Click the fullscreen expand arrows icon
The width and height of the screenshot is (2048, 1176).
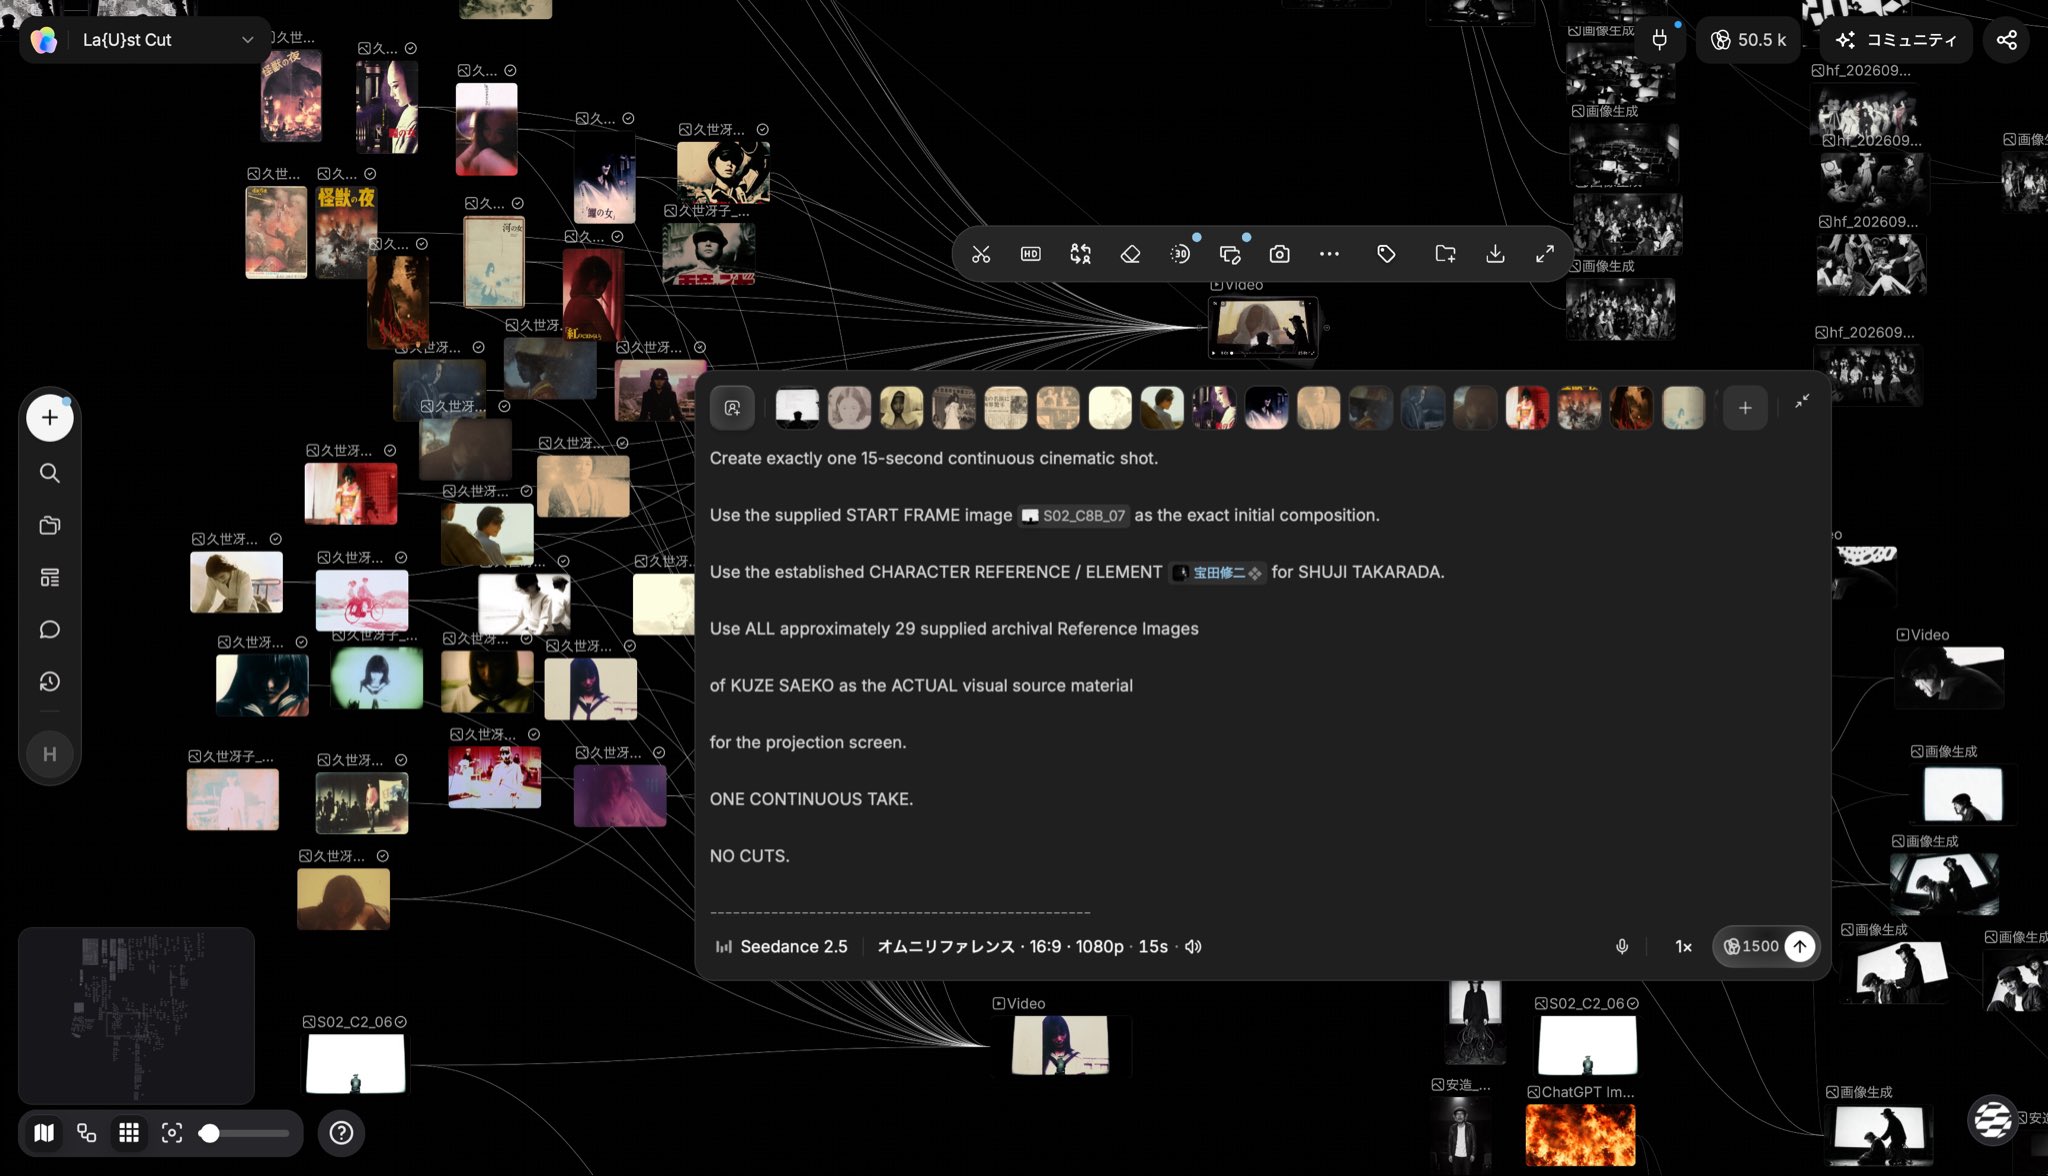tap(1545, 254)
